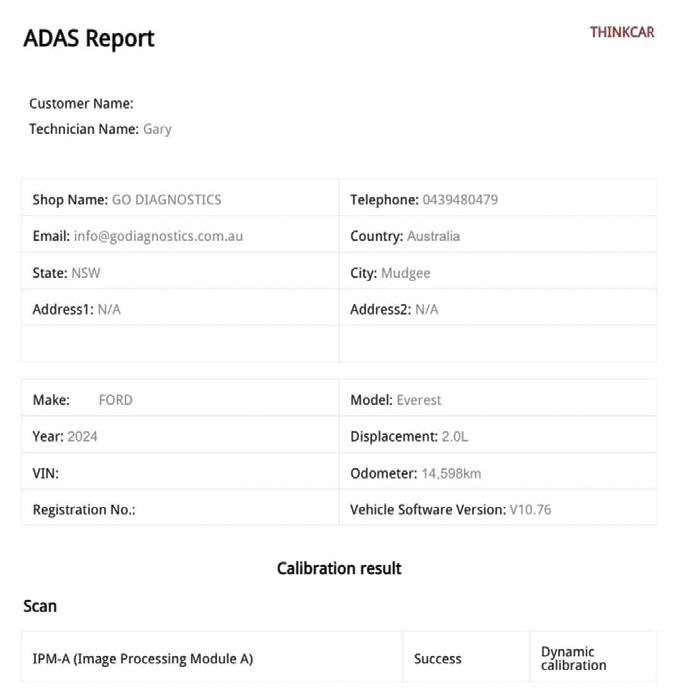Click the THINKCAR logo
This screenshot has height=695, width=678.
coord(622,32)
